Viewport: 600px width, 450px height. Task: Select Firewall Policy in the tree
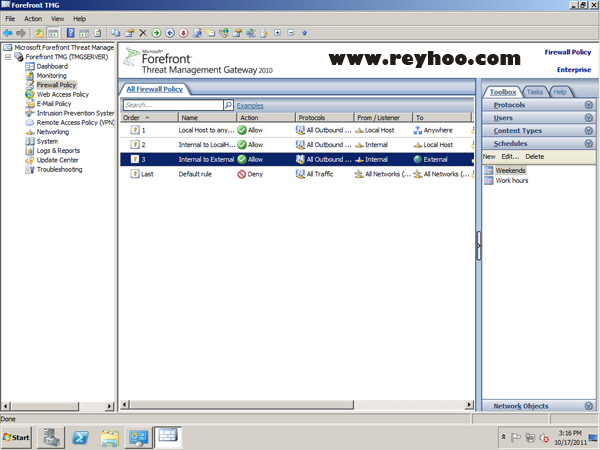click(x=56, y=85)
